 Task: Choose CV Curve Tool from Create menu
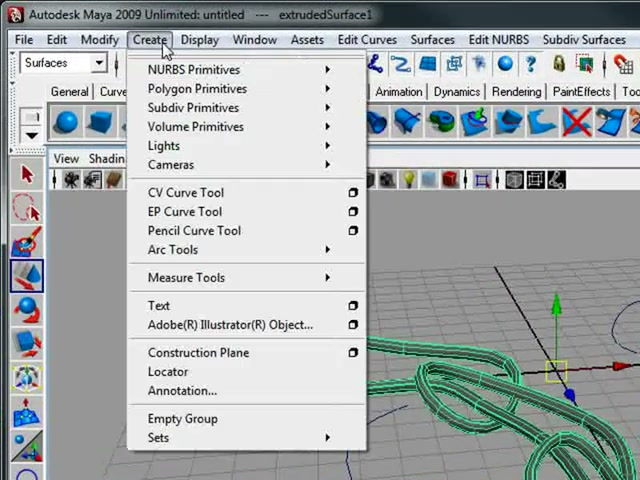click(x=186, y=193)
